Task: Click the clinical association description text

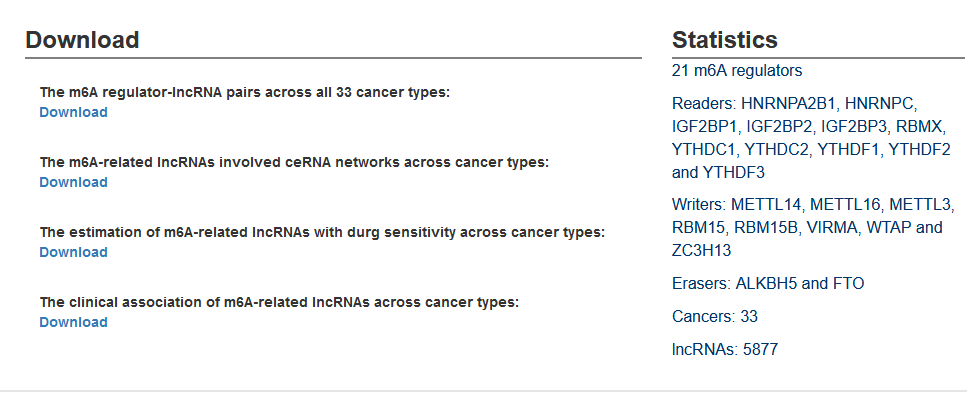Action: pos(279,302)
